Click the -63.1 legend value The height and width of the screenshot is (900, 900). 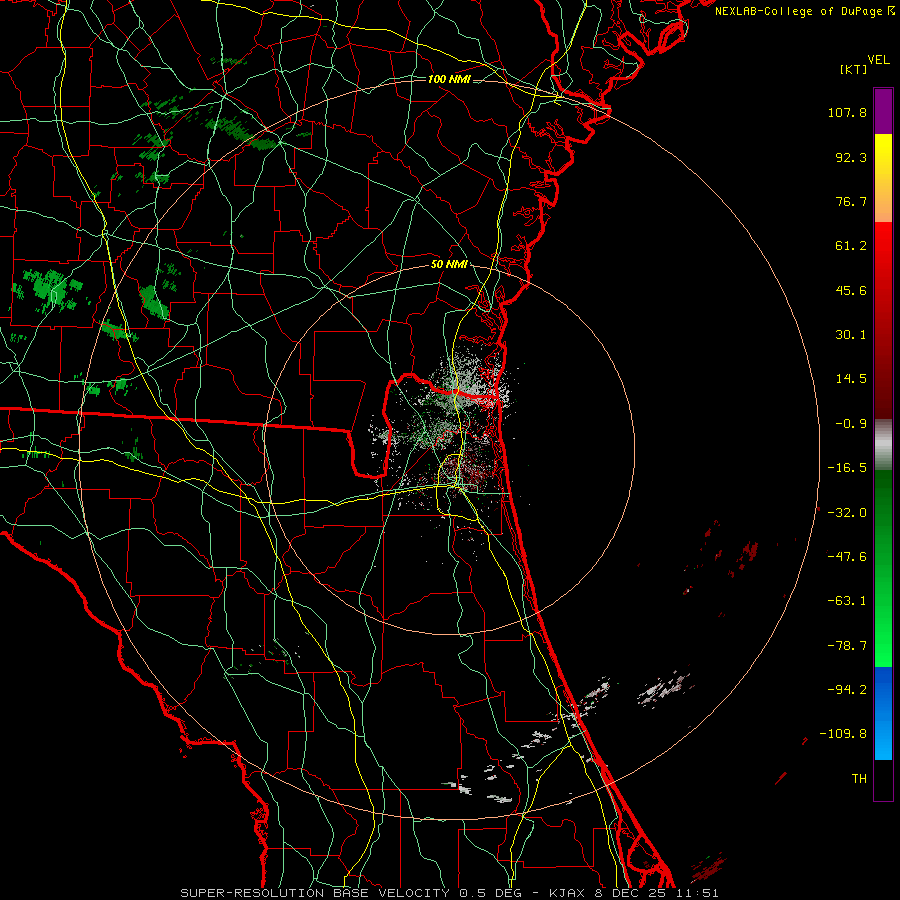tap(847, 601)
